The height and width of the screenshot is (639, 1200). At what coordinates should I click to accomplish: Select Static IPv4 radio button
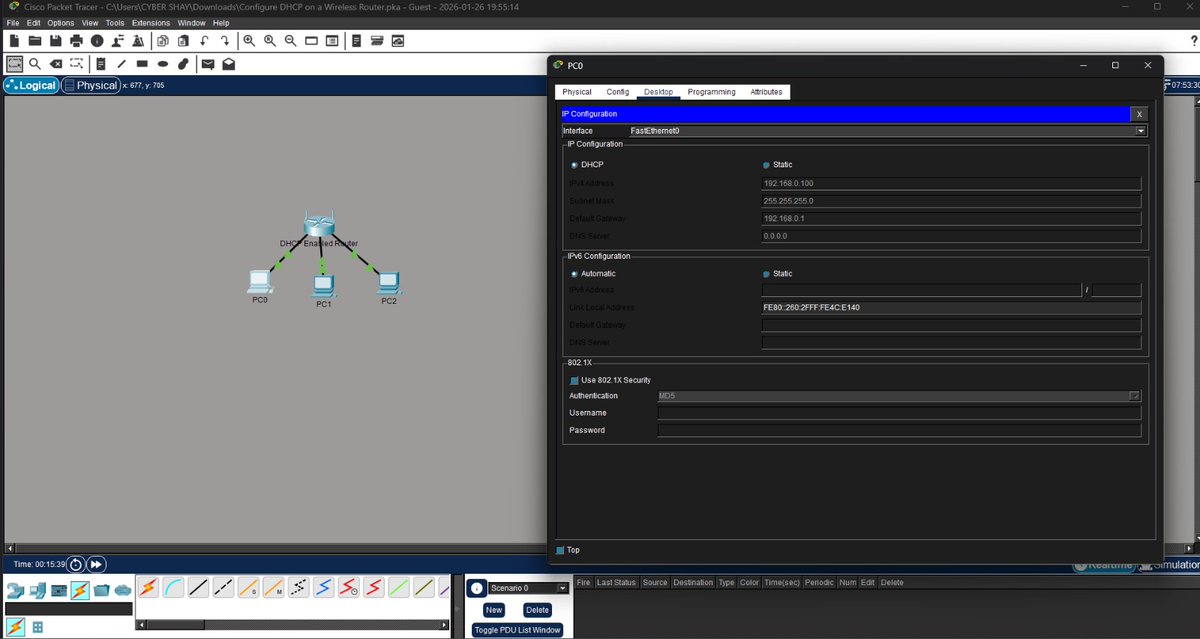pyautogui.click(x=766, y=165)
